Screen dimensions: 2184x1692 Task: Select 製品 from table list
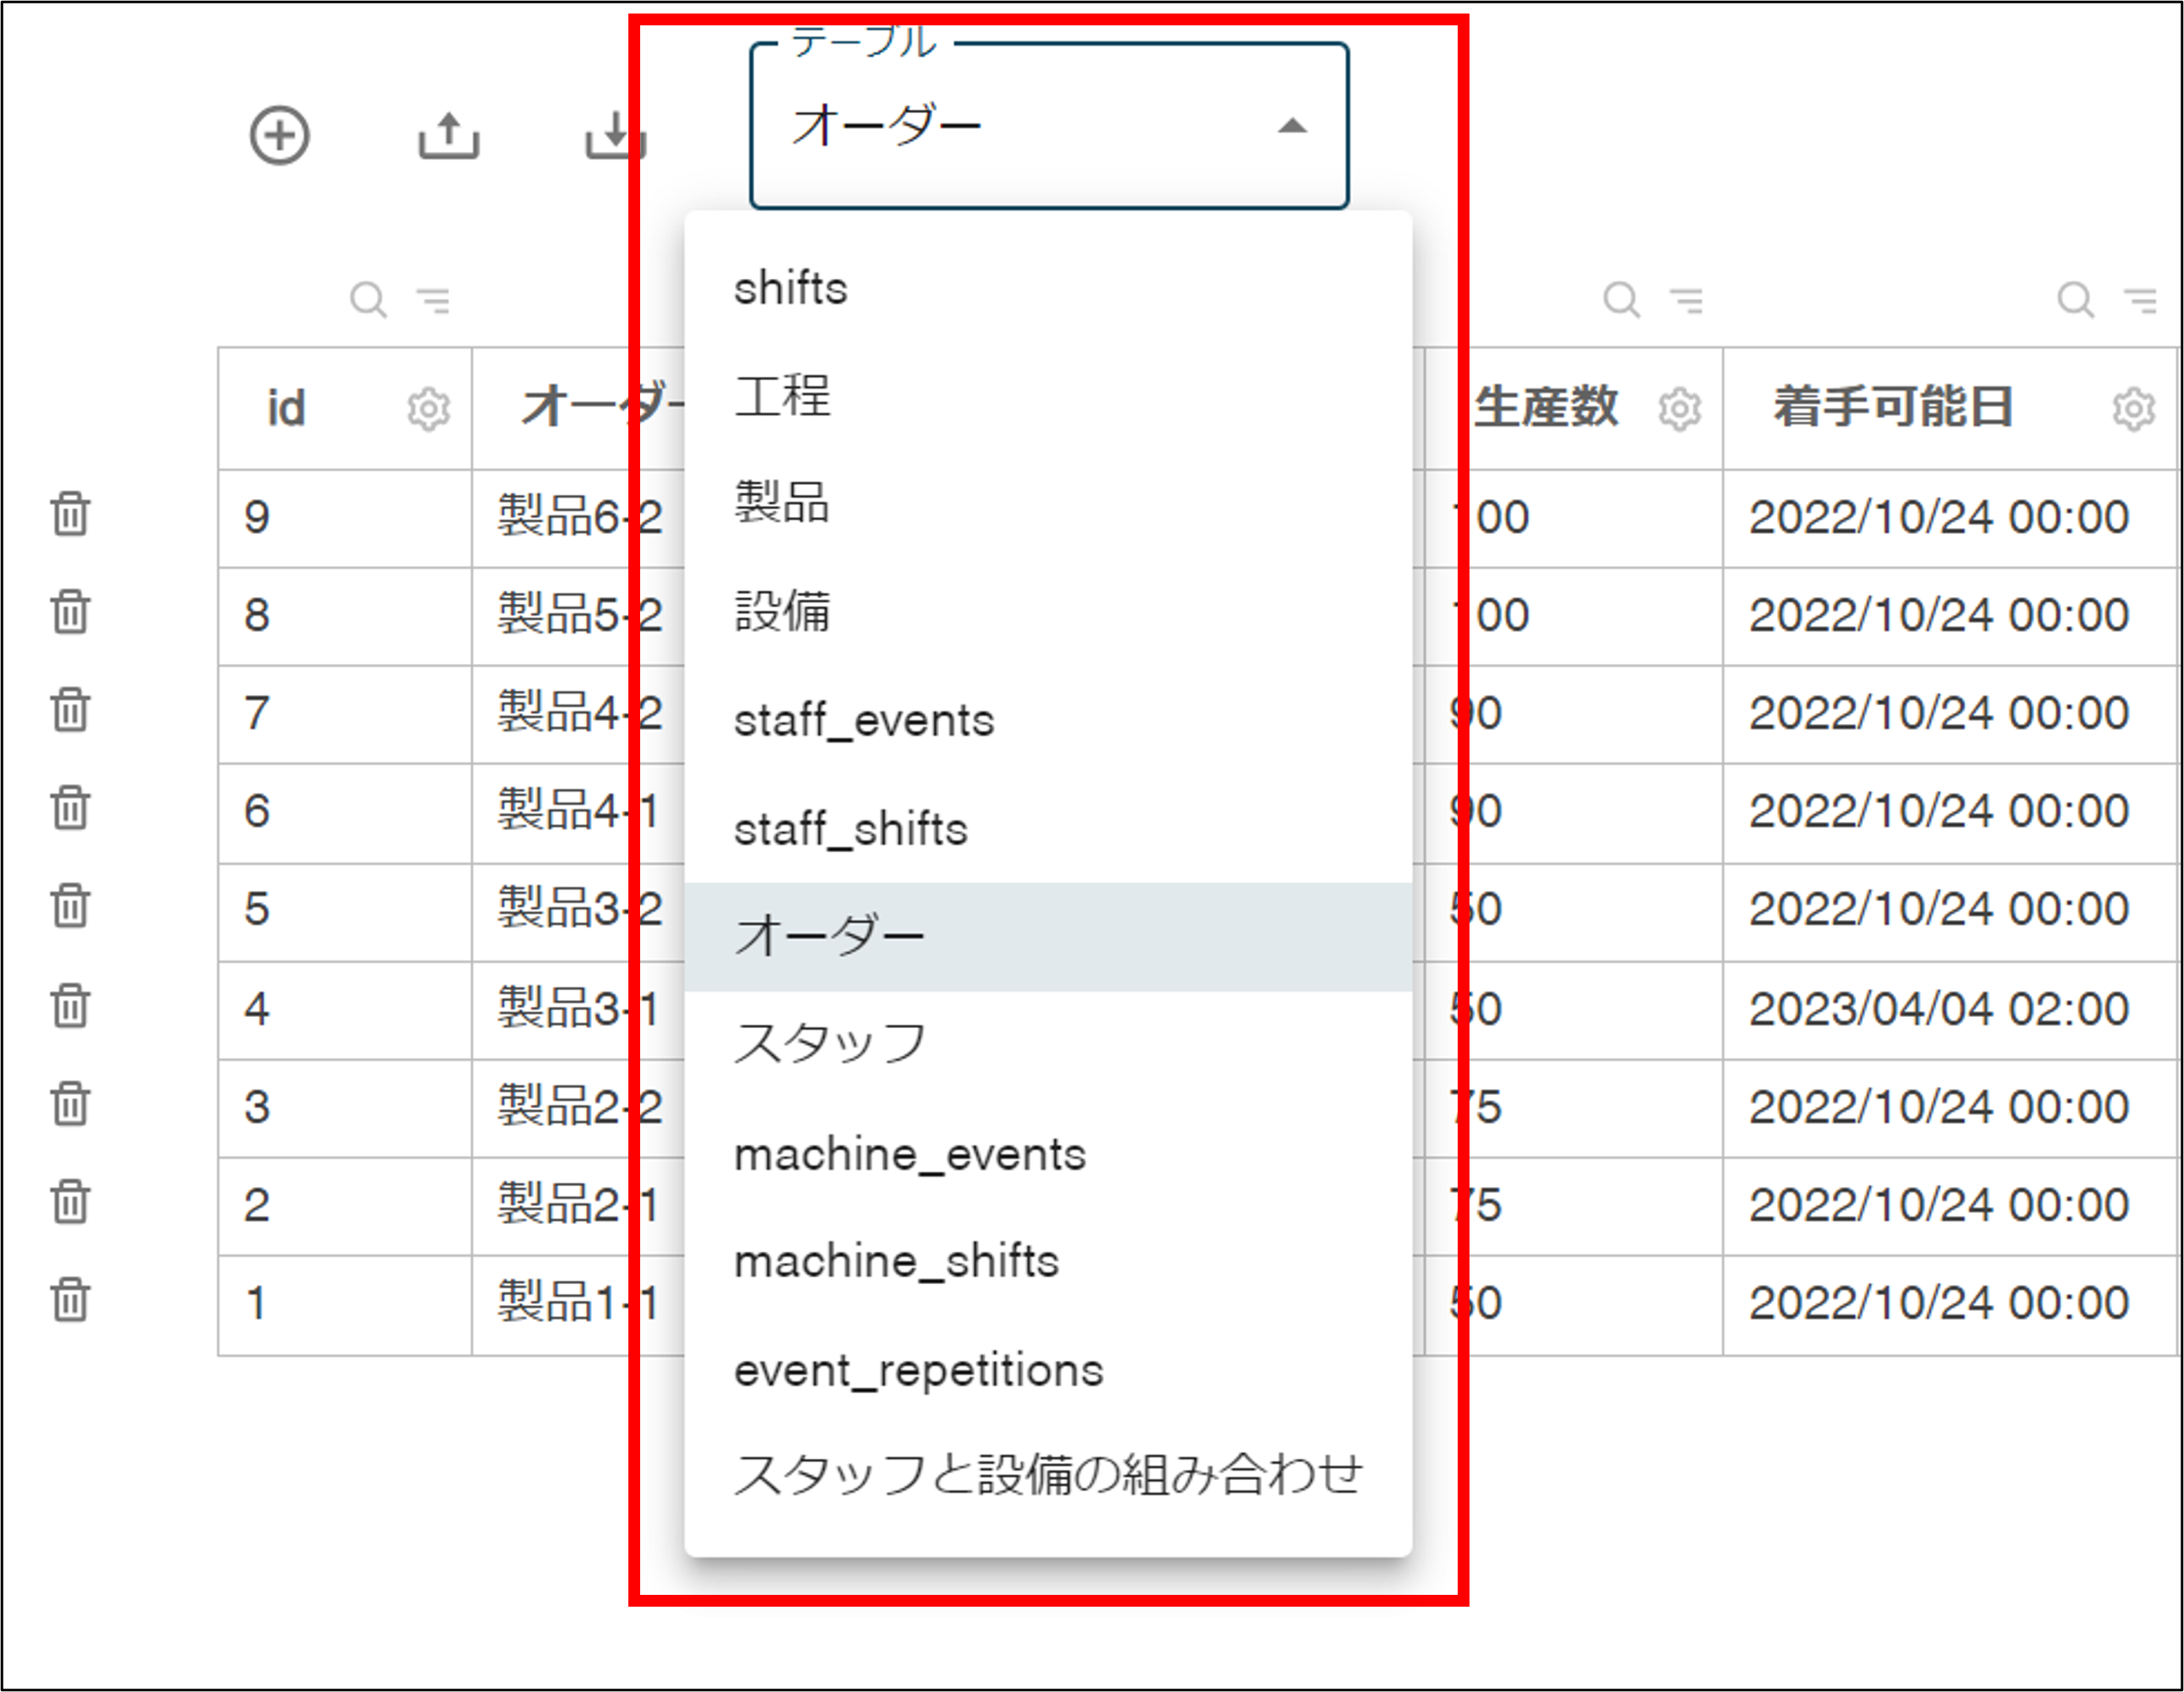[1048, 503]
